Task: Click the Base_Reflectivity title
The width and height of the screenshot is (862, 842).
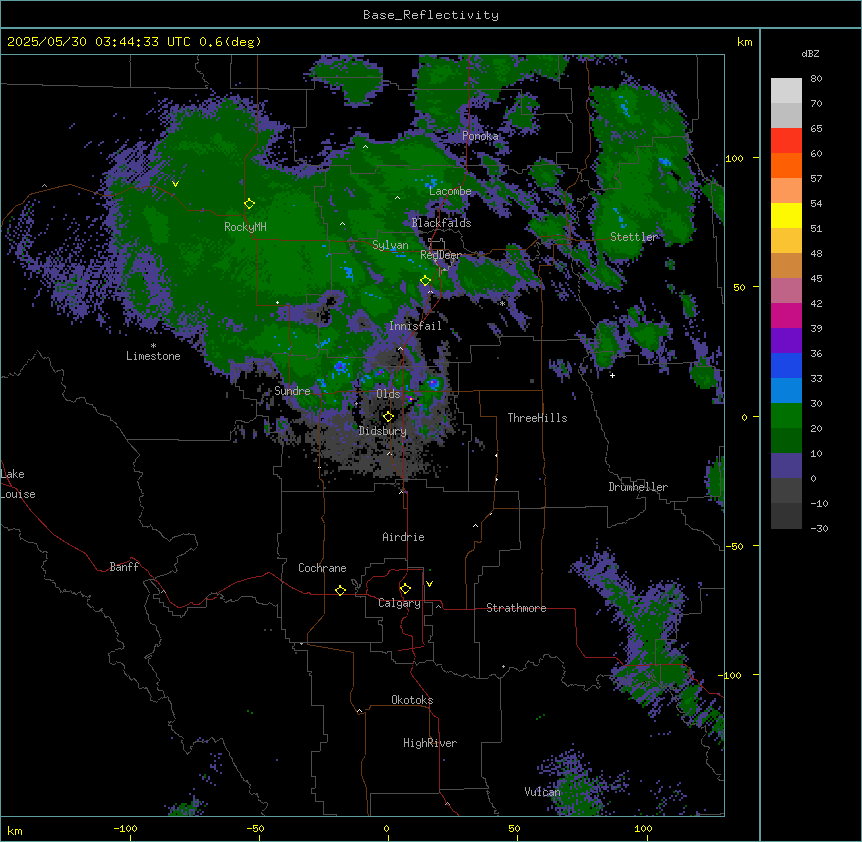Action: point(431,15)
